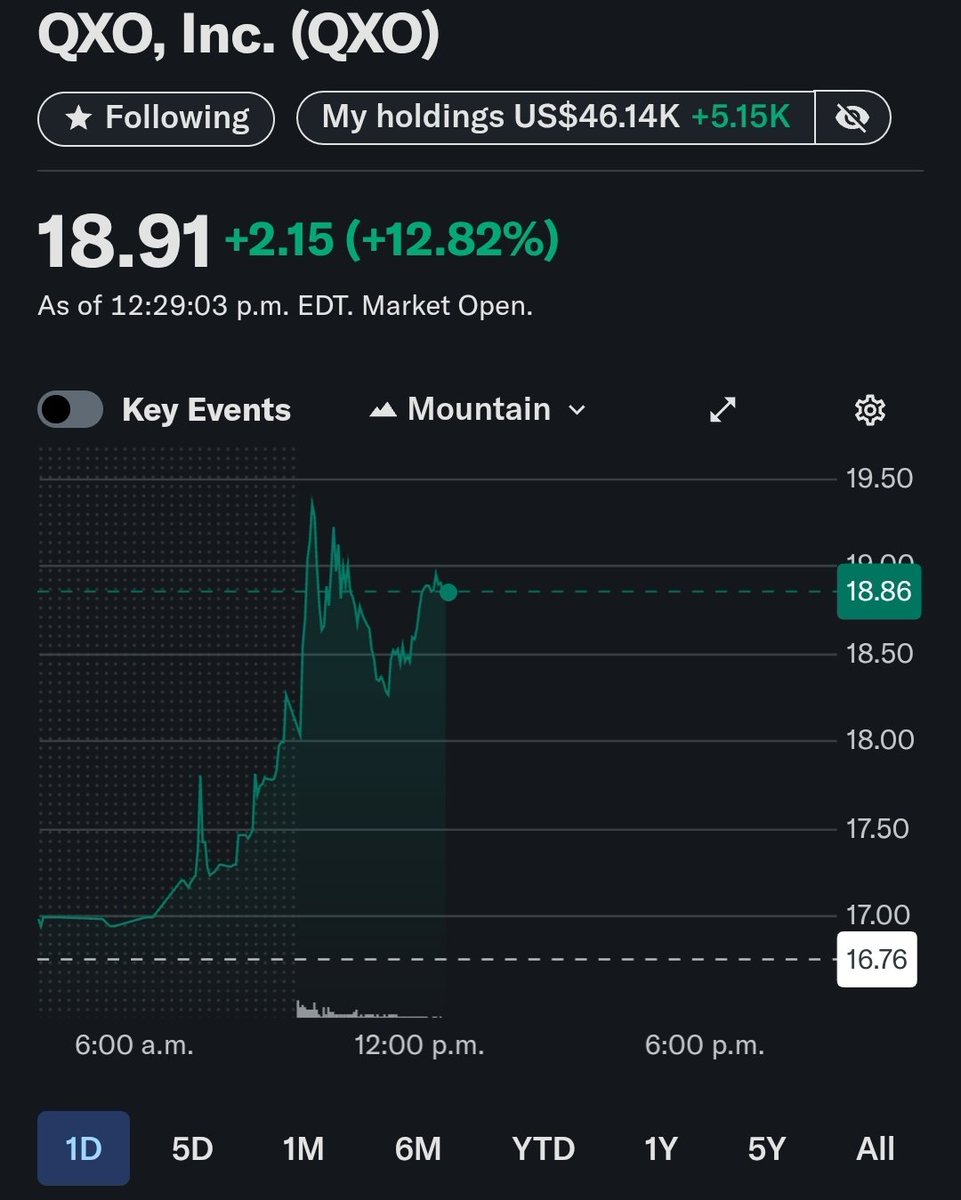Expand chart to fullscreen with the arrows icon
The image size is (961, 1200).
[x=722, y=409]
